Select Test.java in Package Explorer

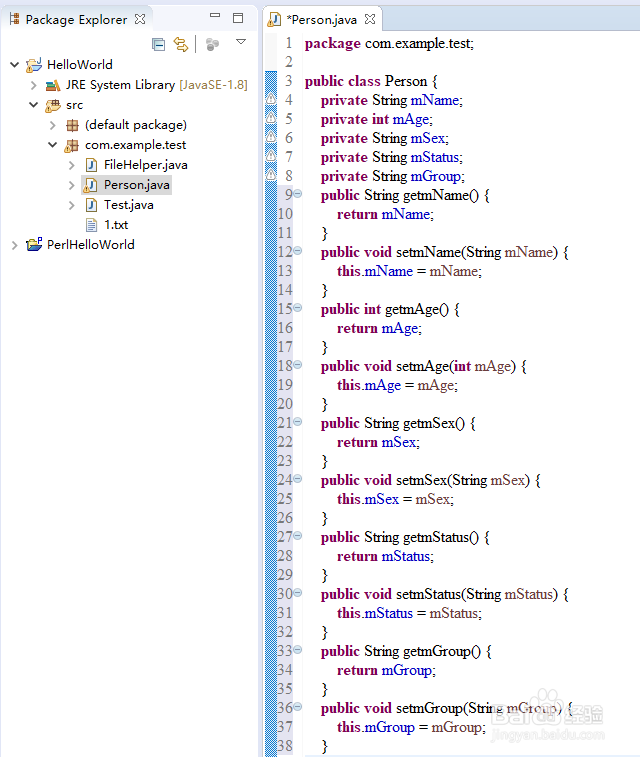(x=128, y=205)
